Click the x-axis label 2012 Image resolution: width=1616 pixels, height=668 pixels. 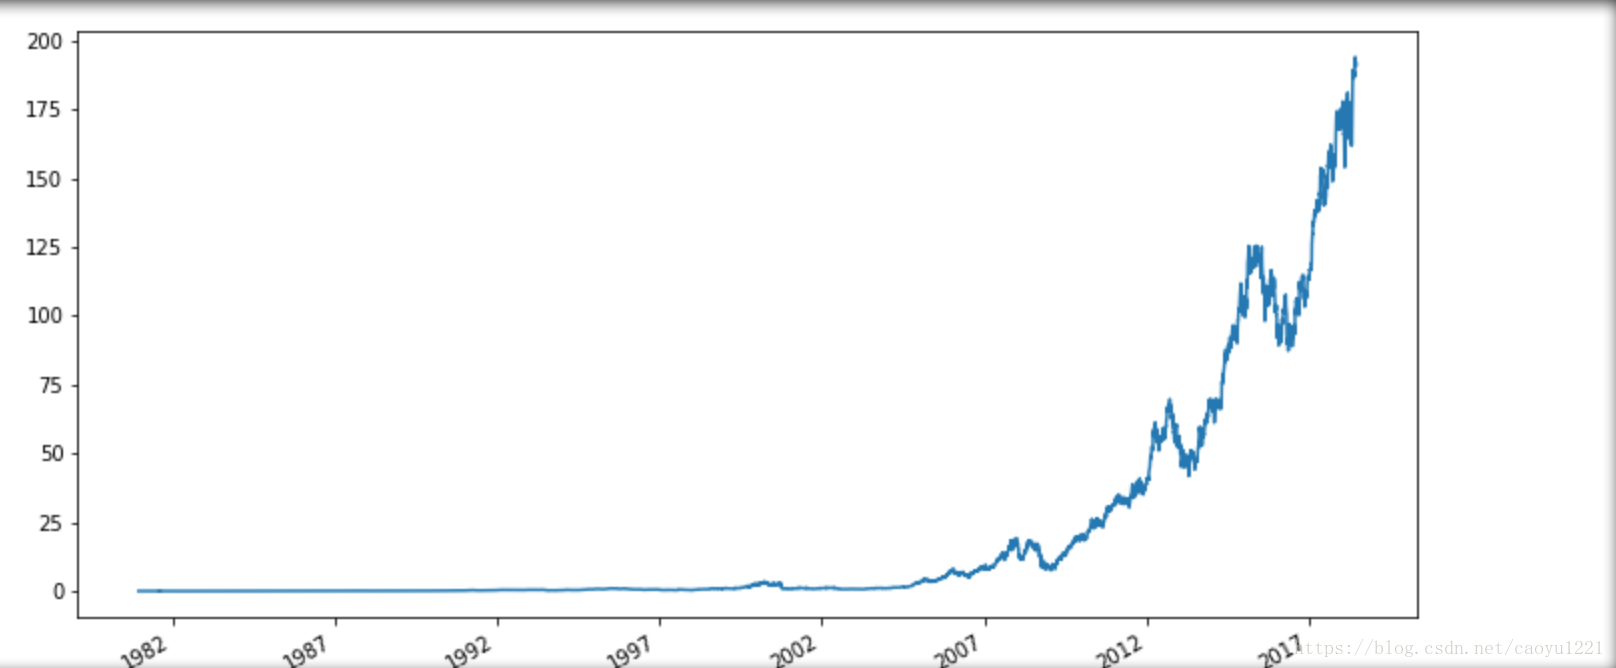click(1119, 651)
